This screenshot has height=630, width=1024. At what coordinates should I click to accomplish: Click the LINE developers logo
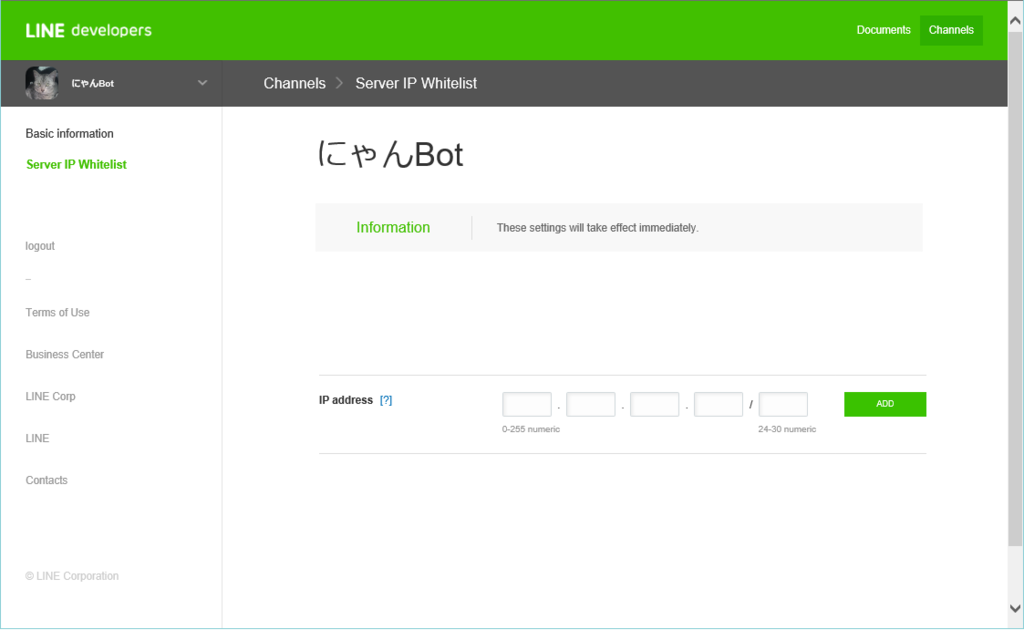88,30
